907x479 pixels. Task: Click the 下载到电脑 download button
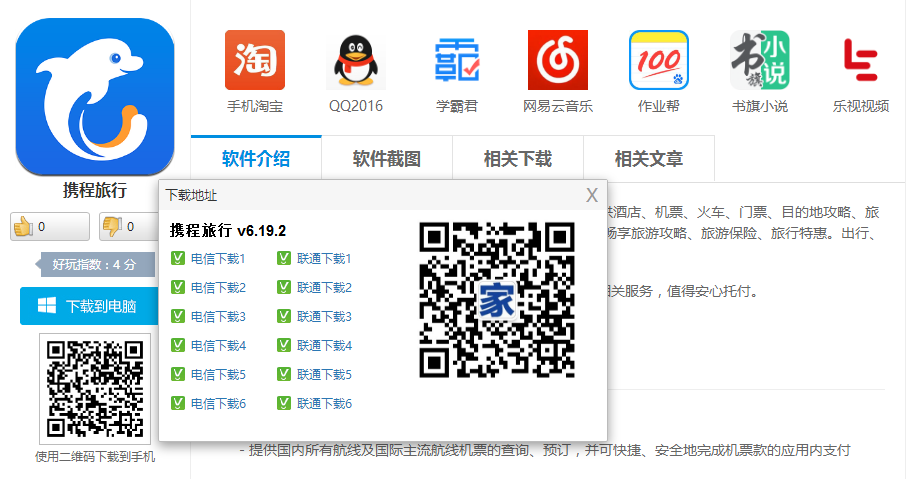point(90,306)
